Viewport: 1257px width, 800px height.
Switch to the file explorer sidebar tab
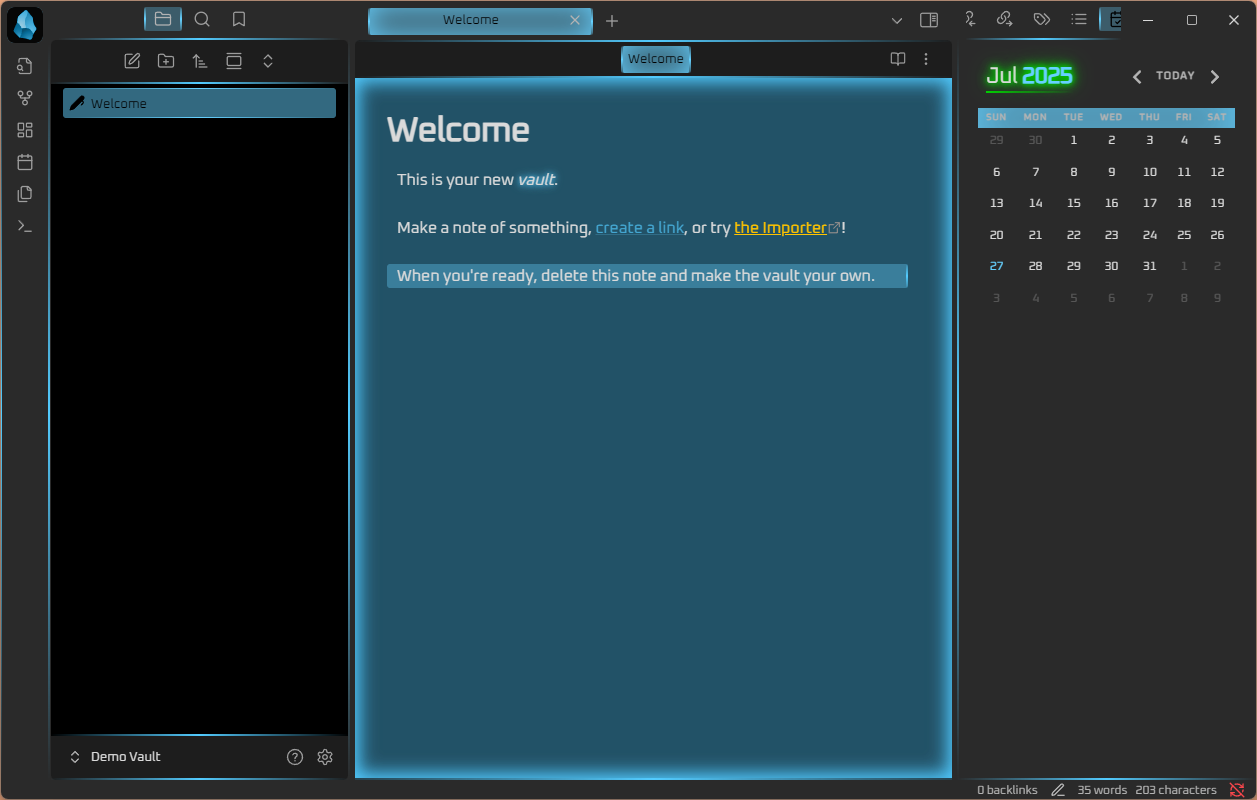[163, 19]
